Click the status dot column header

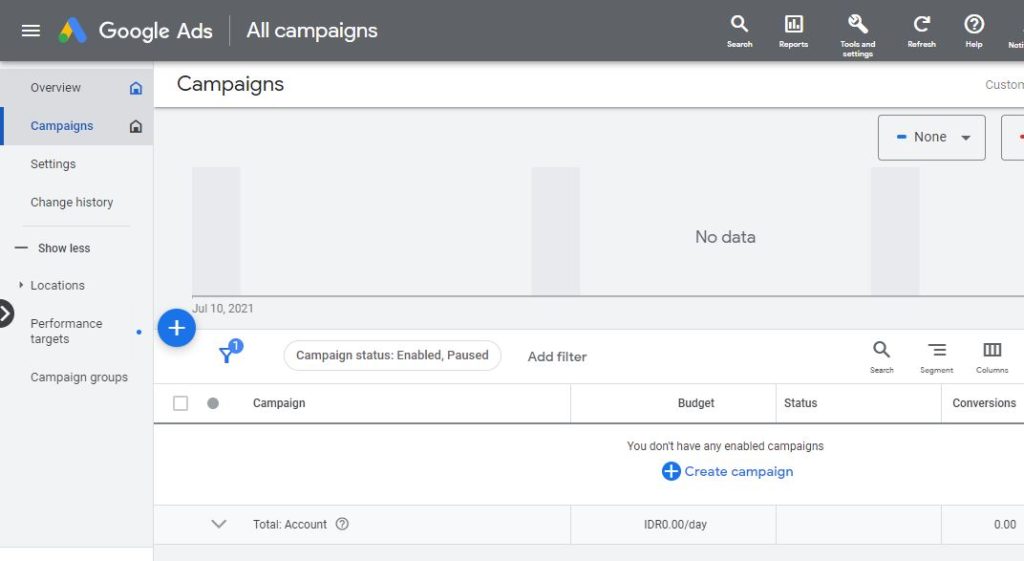tap(213, 403)
